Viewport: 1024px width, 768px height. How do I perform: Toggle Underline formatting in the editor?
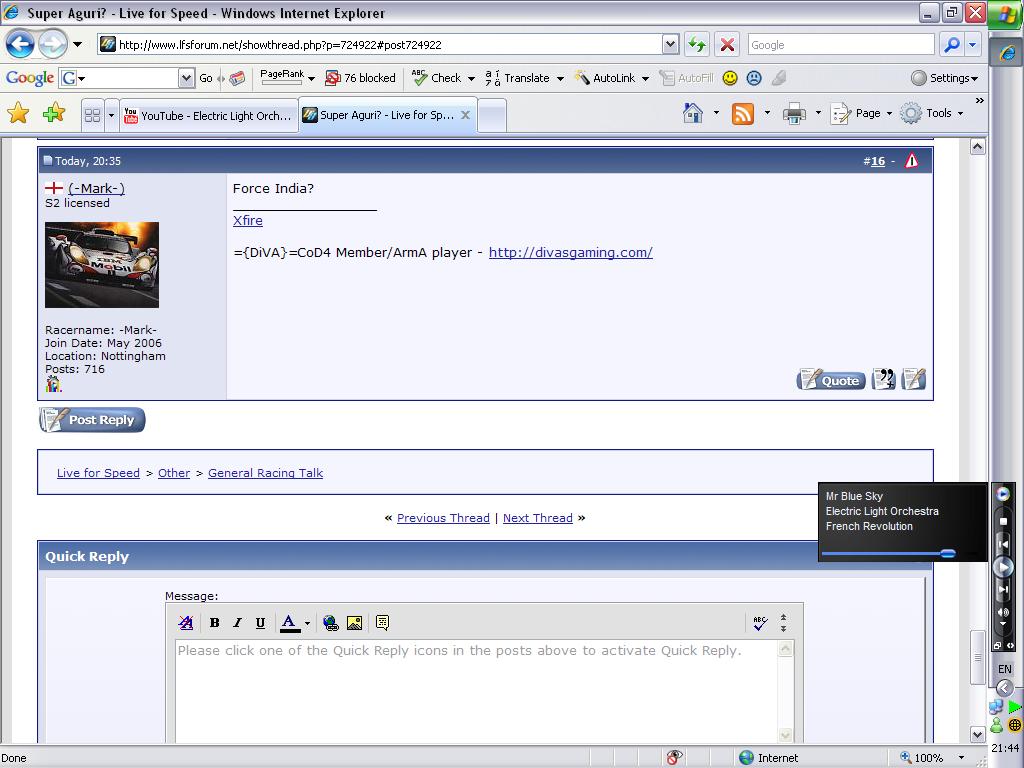coord(260,623)
